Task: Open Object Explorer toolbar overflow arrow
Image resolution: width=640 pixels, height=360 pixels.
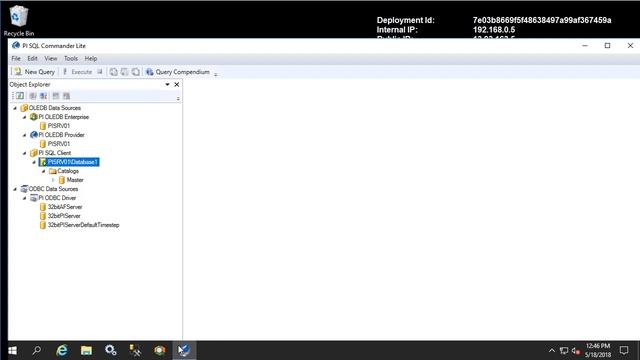Action: [178, 98]
